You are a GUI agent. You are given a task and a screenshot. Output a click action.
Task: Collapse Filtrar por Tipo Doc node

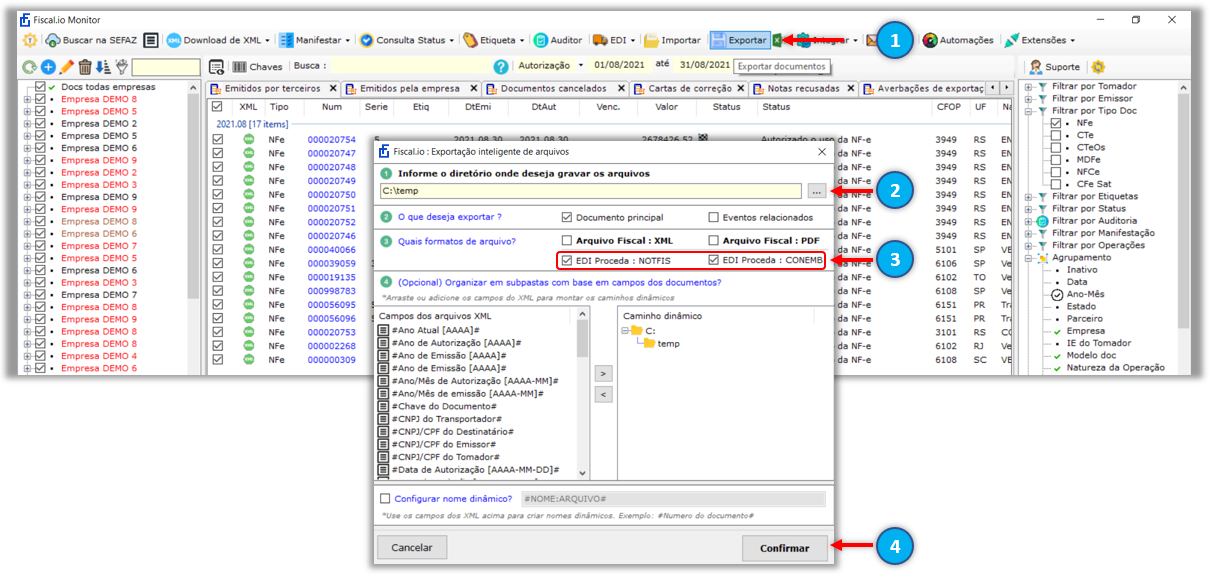coord(1028,111)
